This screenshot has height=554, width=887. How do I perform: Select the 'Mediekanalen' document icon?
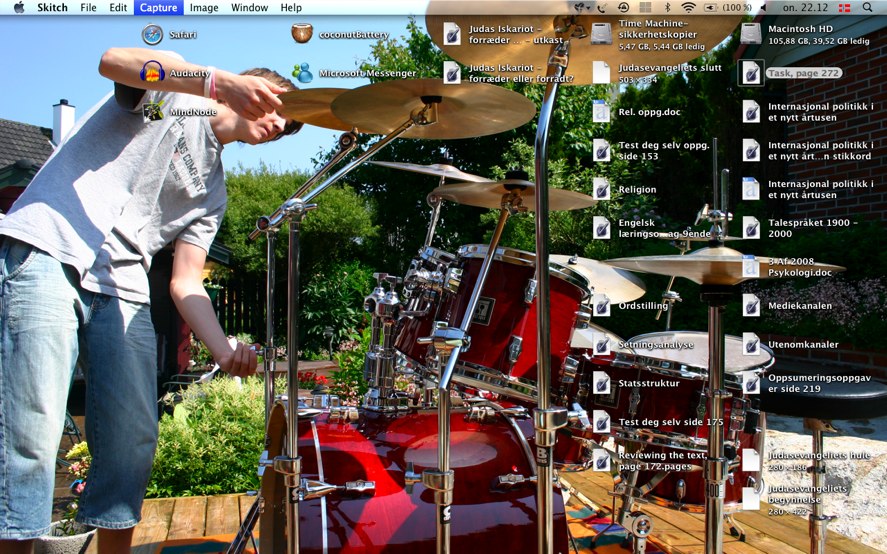[x=751, y=306]
